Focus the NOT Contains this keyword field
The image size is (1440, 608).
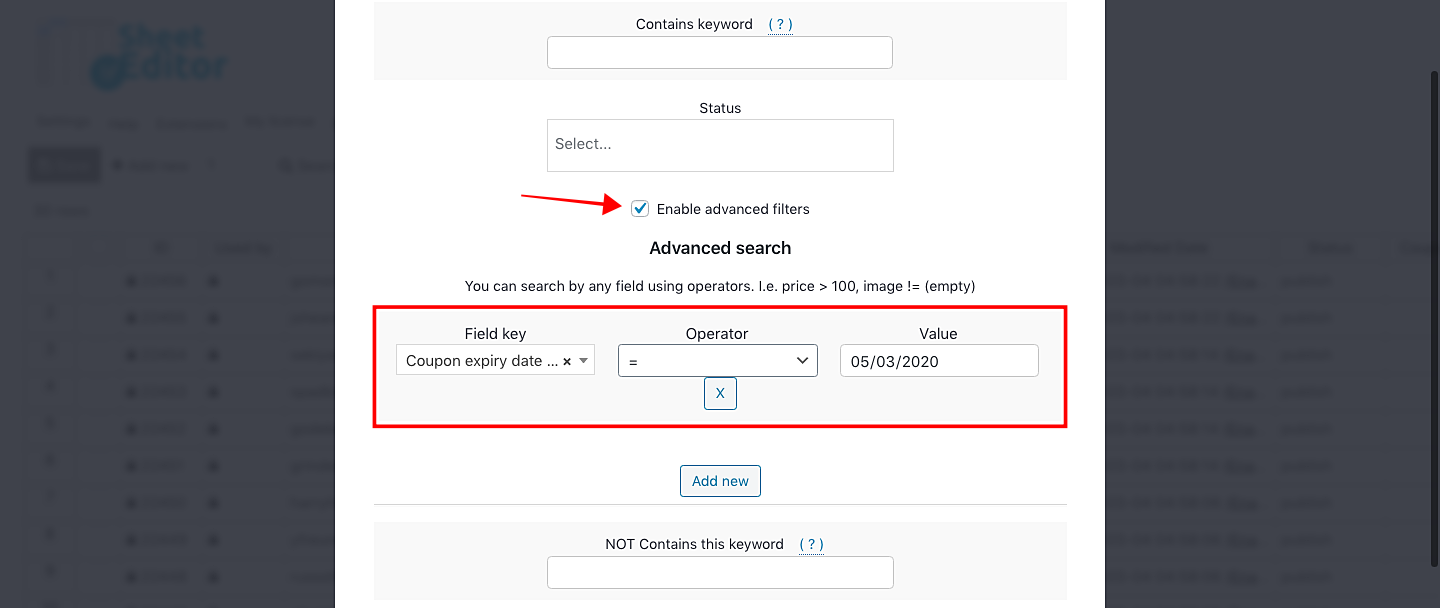pyautogui.click(x=720, y=572)
